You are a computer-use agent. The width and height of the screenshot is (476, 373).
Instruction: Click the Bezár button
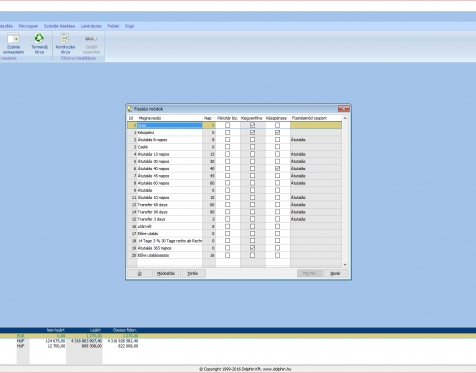click(x=336, y=273)
